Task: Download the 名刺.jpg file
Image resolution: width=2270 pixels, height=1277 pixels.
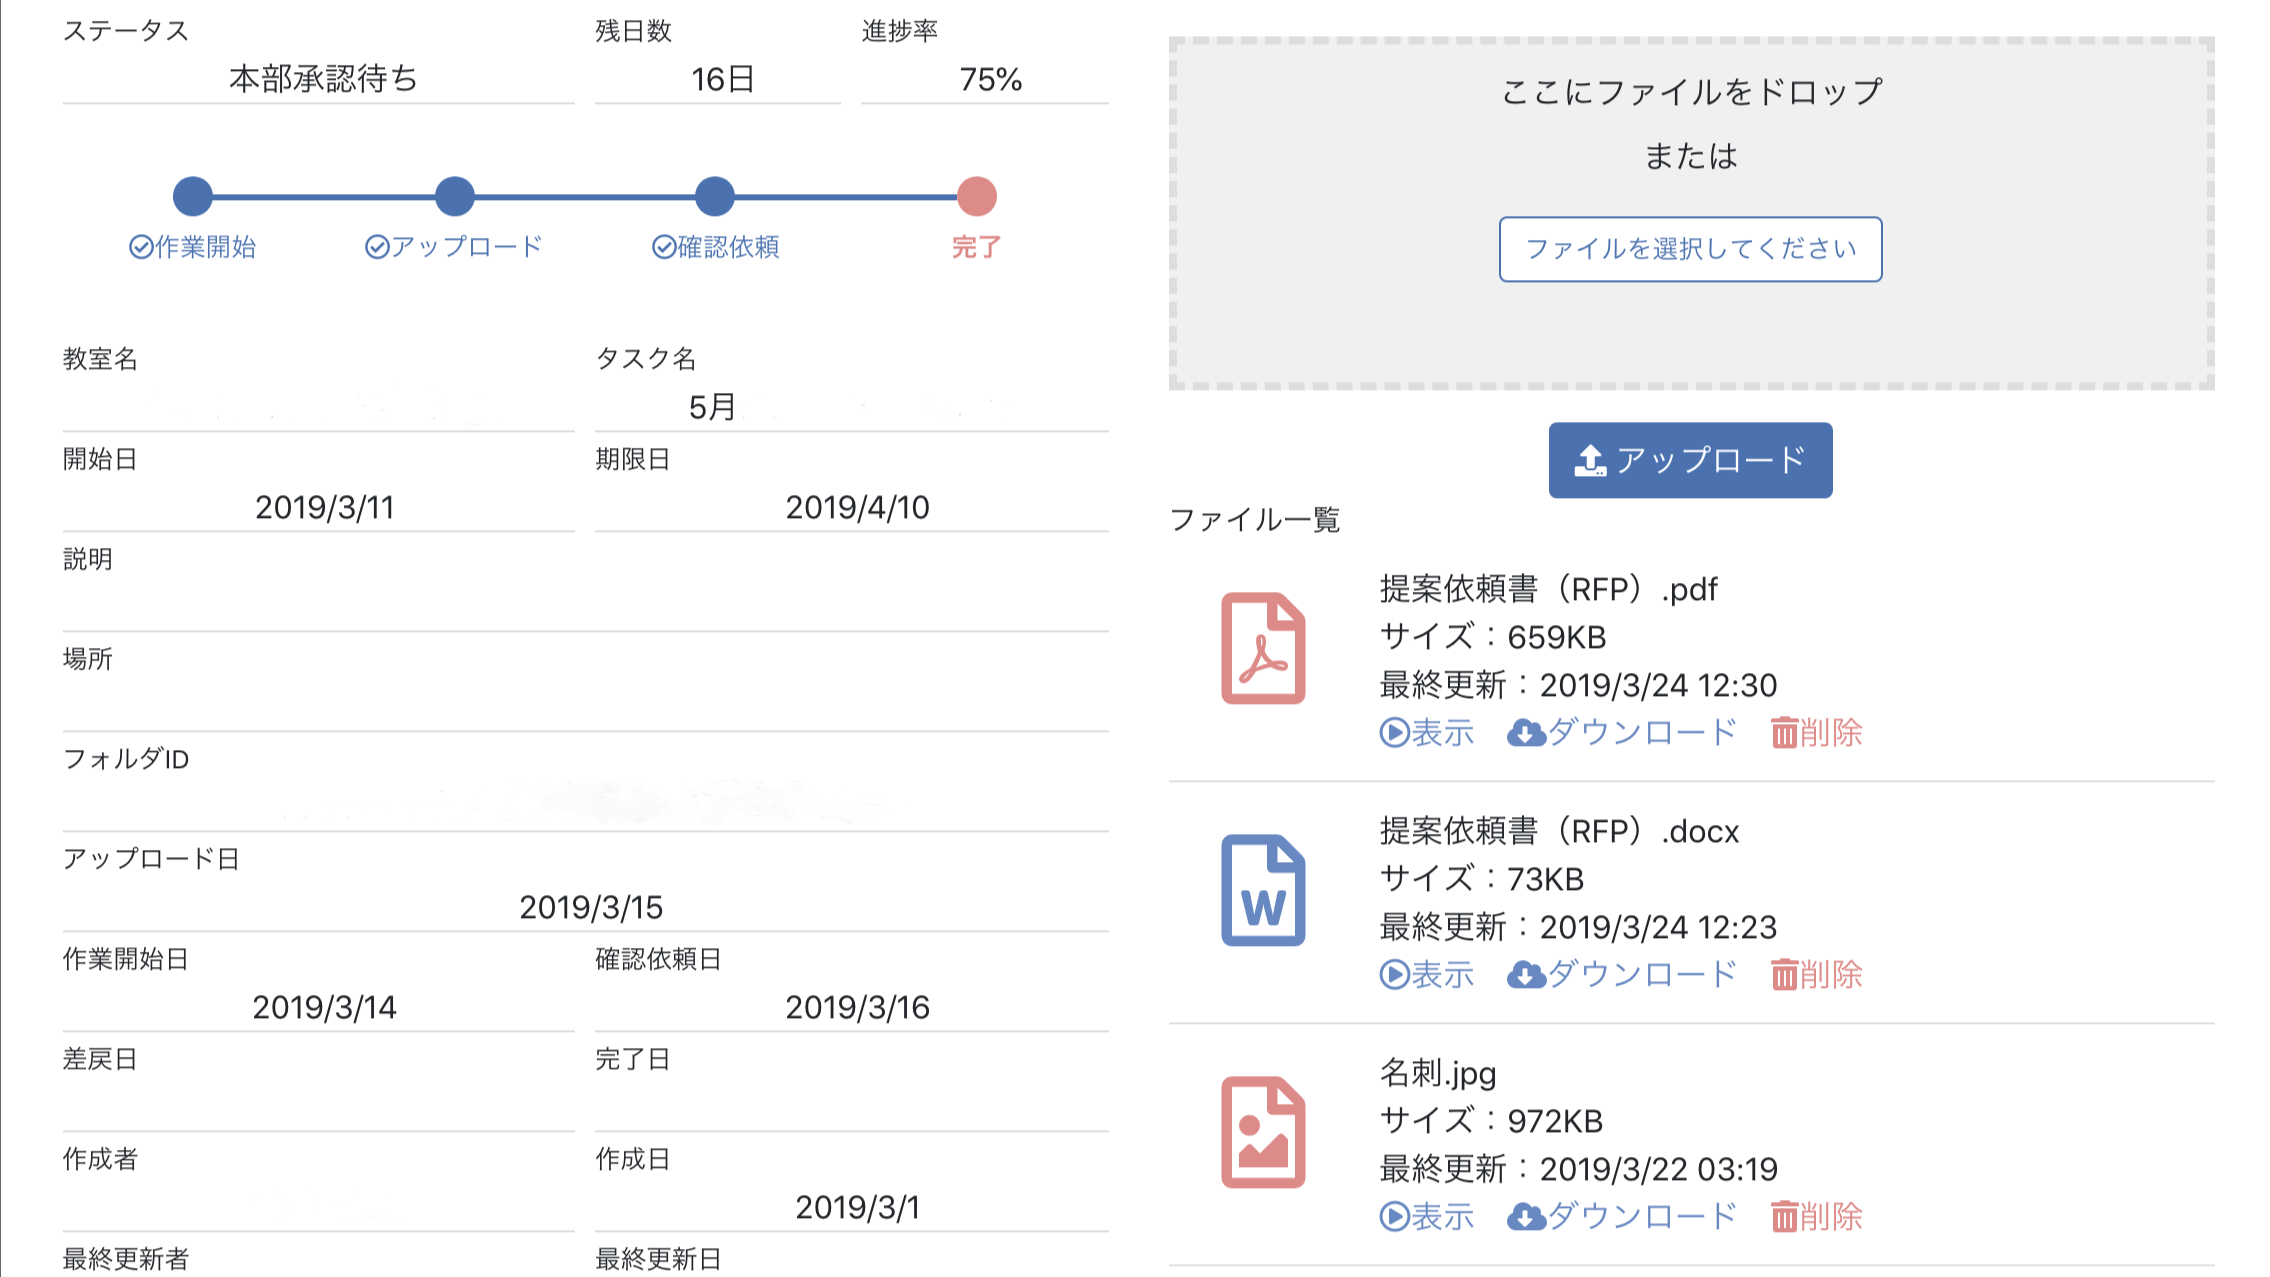Action: (1622, 1217)
